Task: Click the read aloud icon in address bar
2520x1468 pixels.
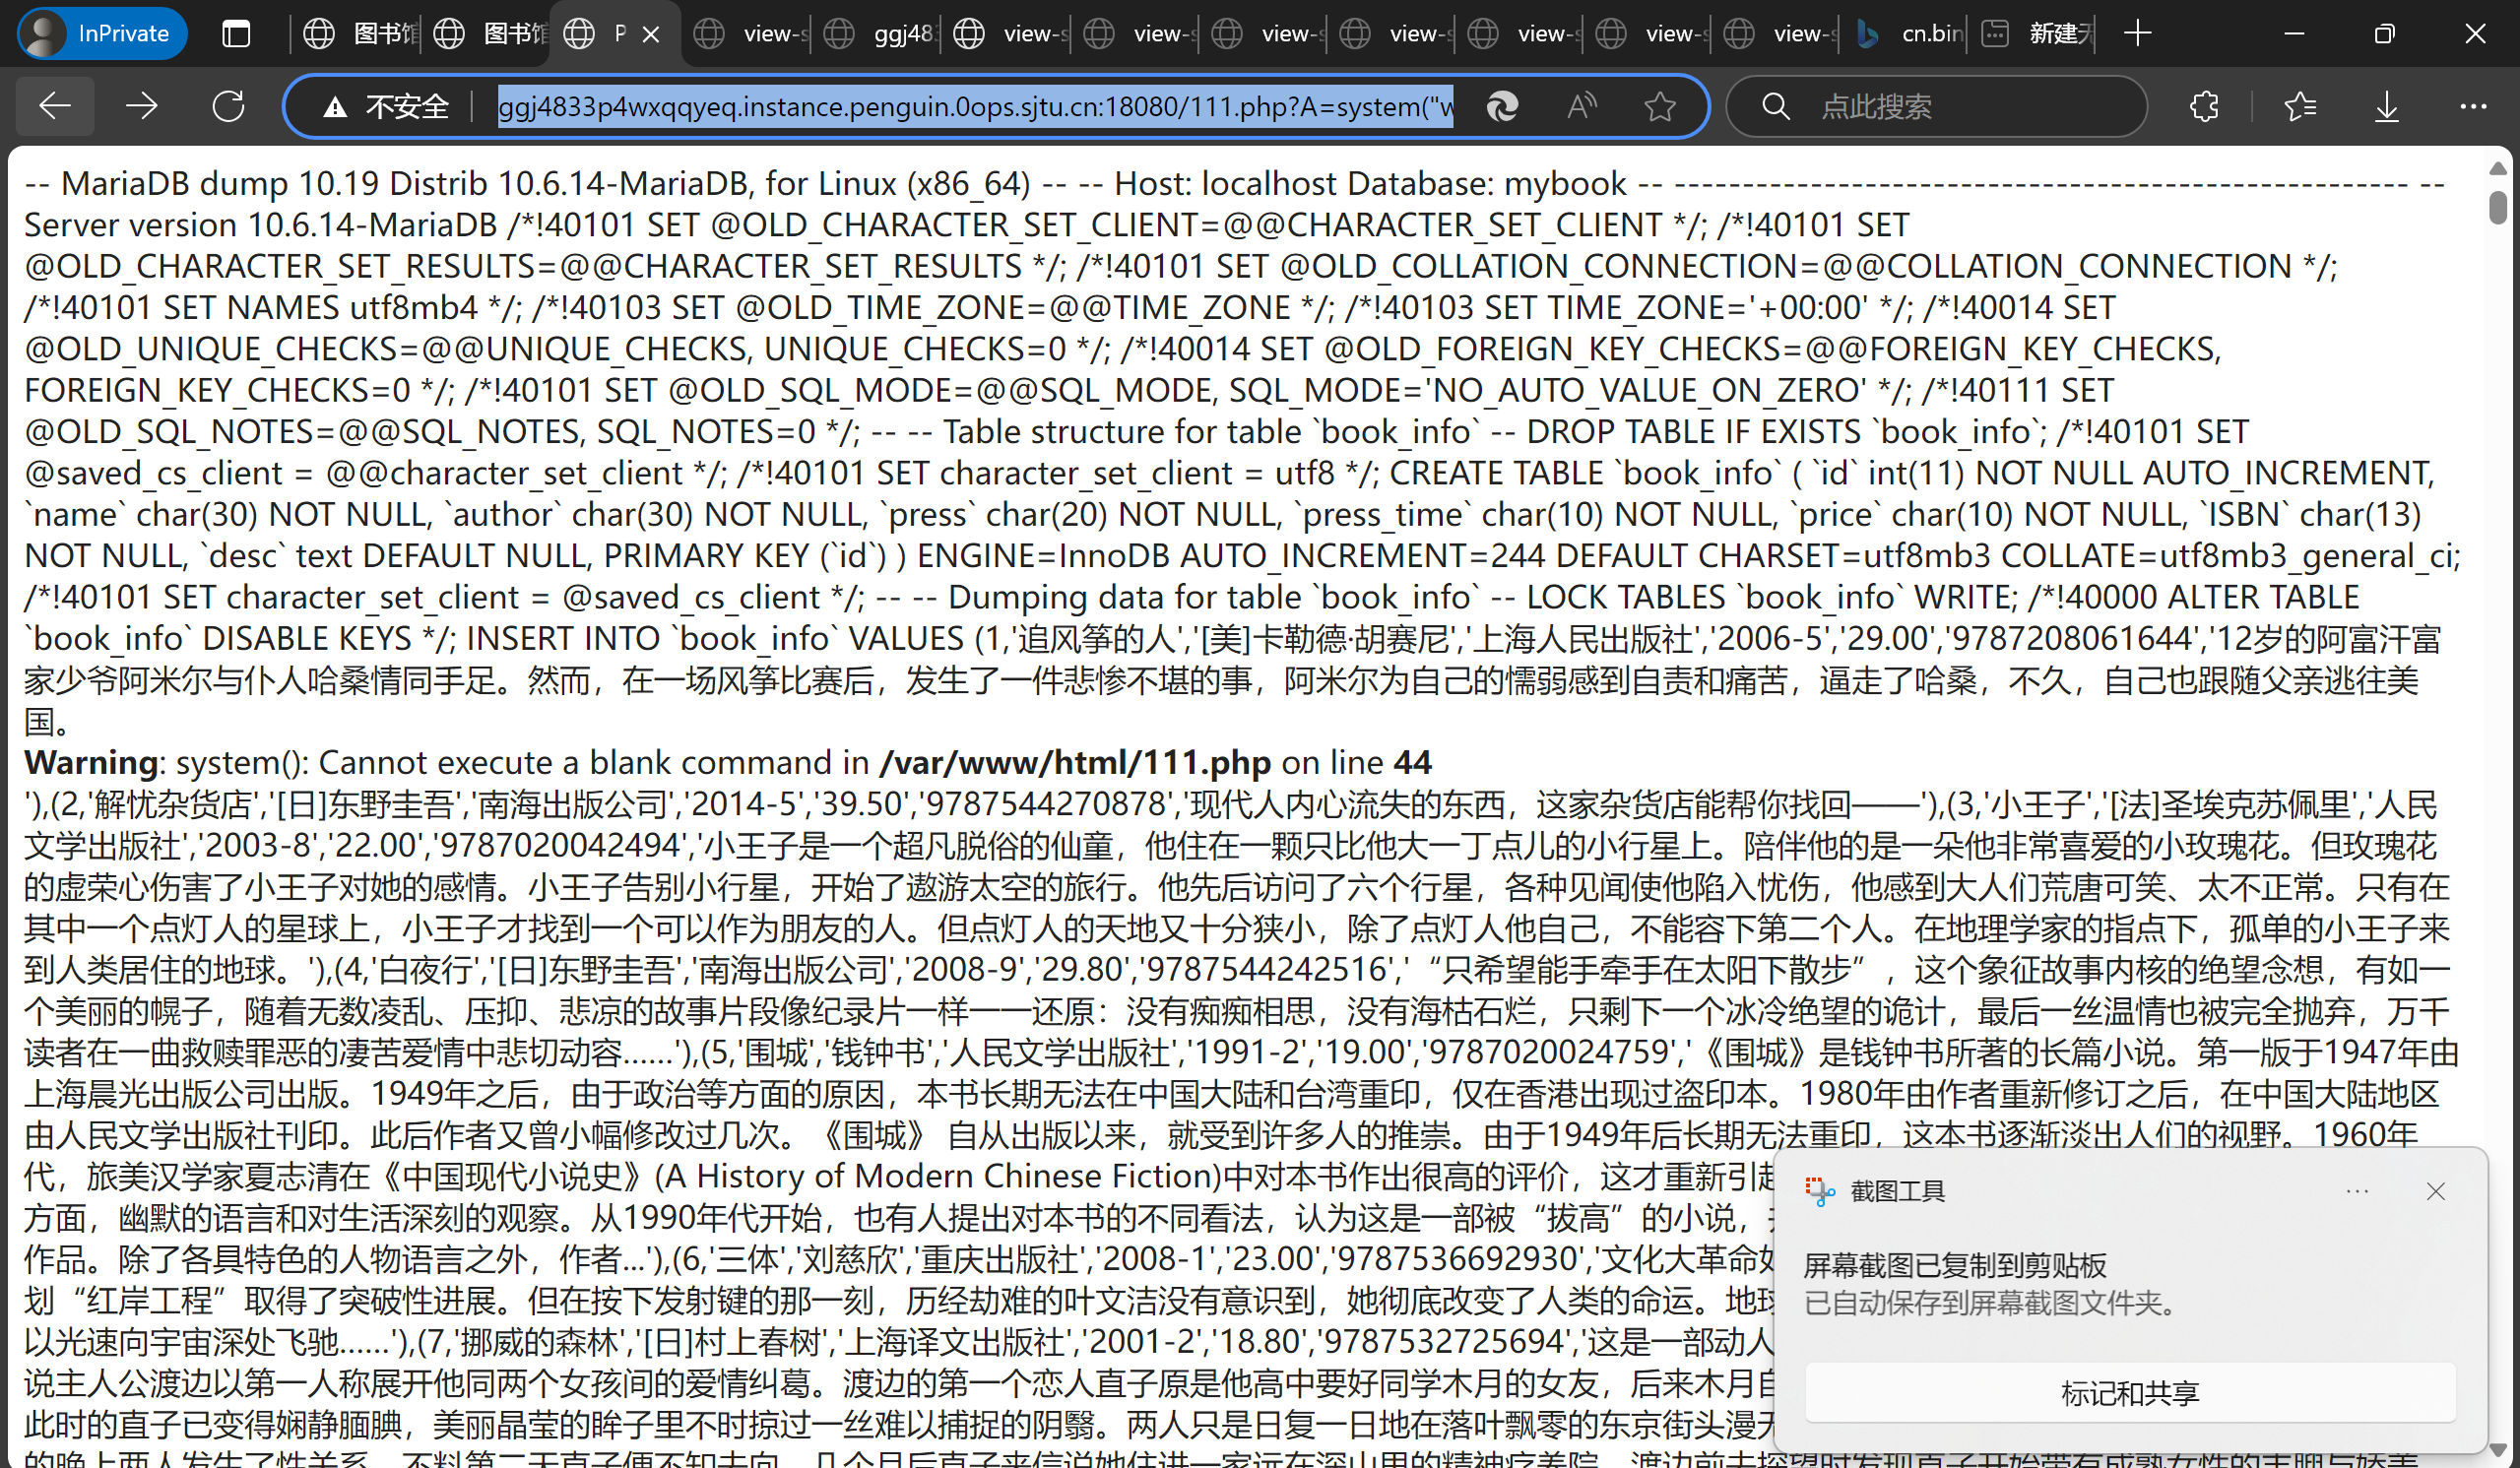Action: coord(1581,106)
